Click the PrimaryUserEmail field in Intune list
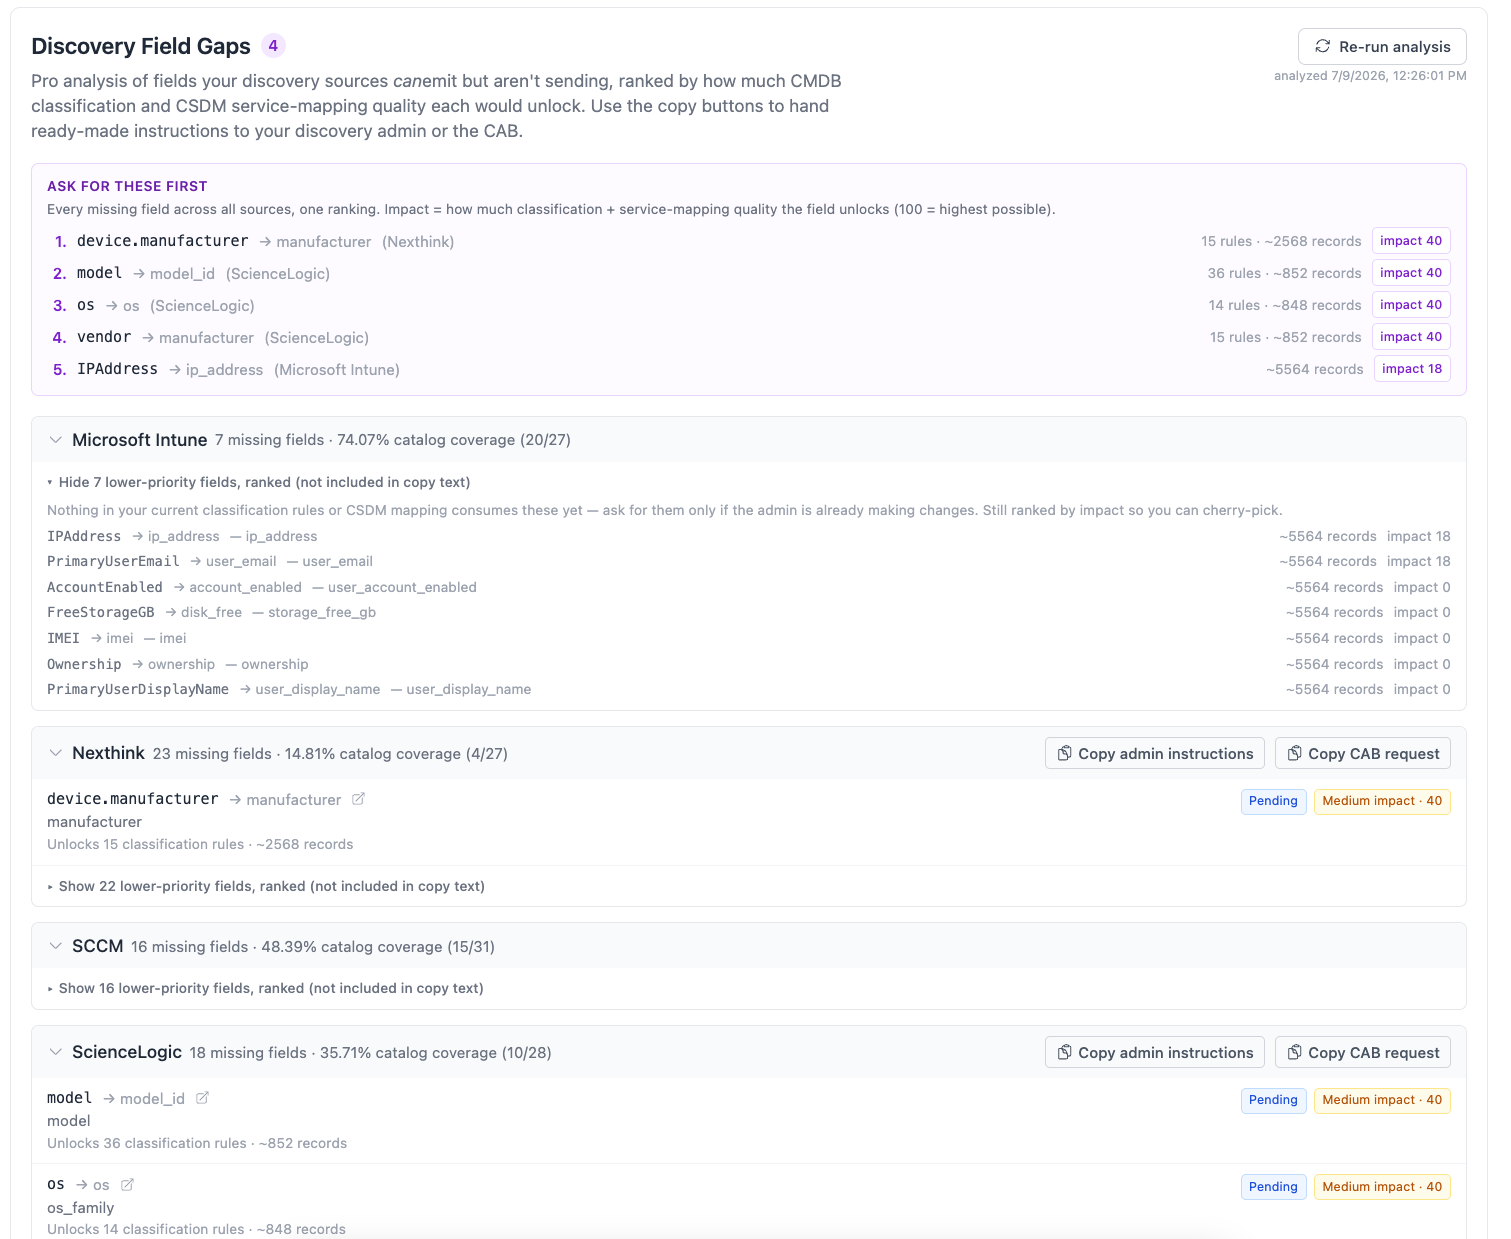 113,561
